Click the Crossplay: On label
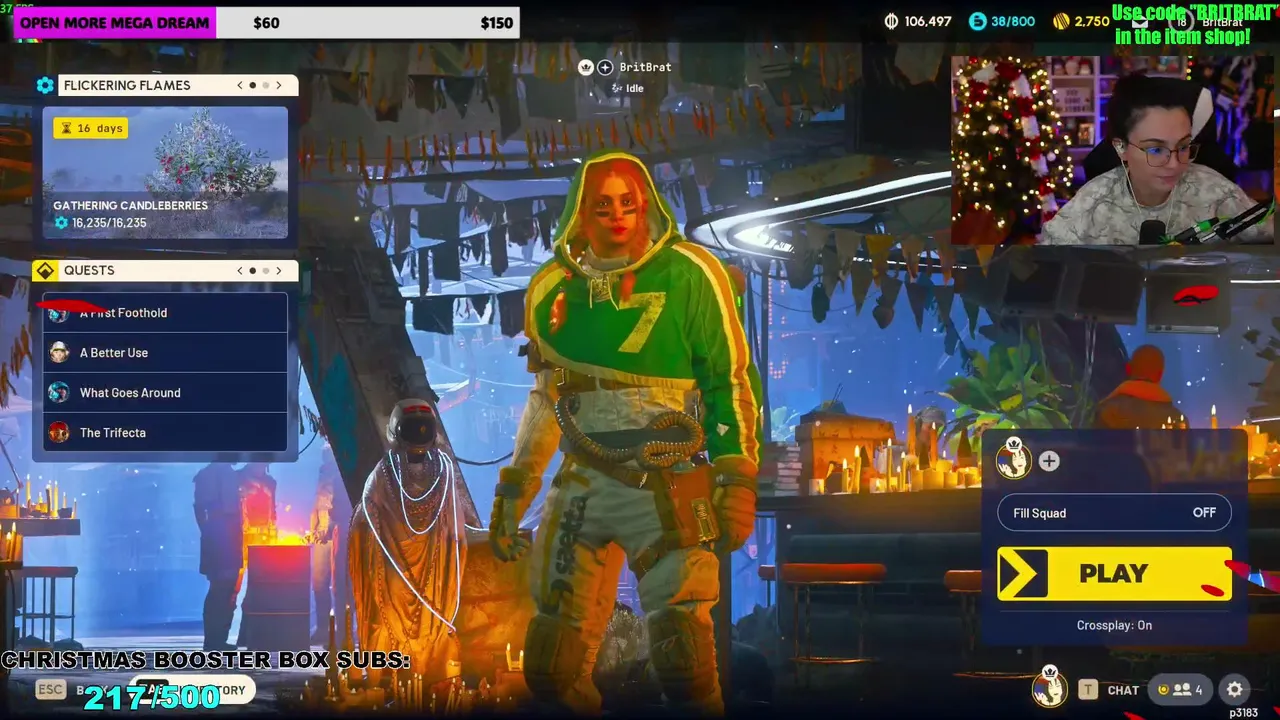The height and width of the screenshot is (720, 1280). (x=1114, y=625)
